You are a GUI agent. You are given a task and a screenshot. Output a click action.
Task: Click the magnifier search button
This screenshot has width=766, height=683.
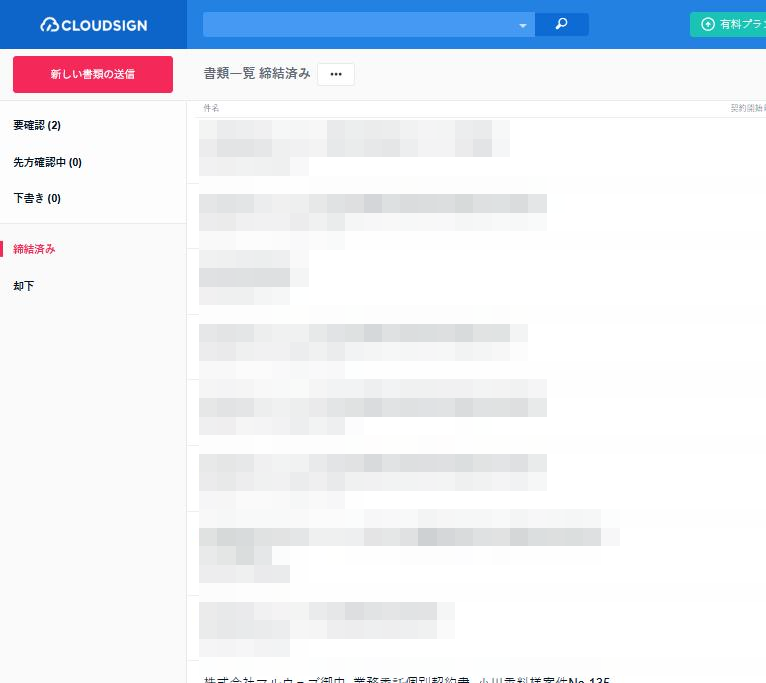tap(562, 24)
